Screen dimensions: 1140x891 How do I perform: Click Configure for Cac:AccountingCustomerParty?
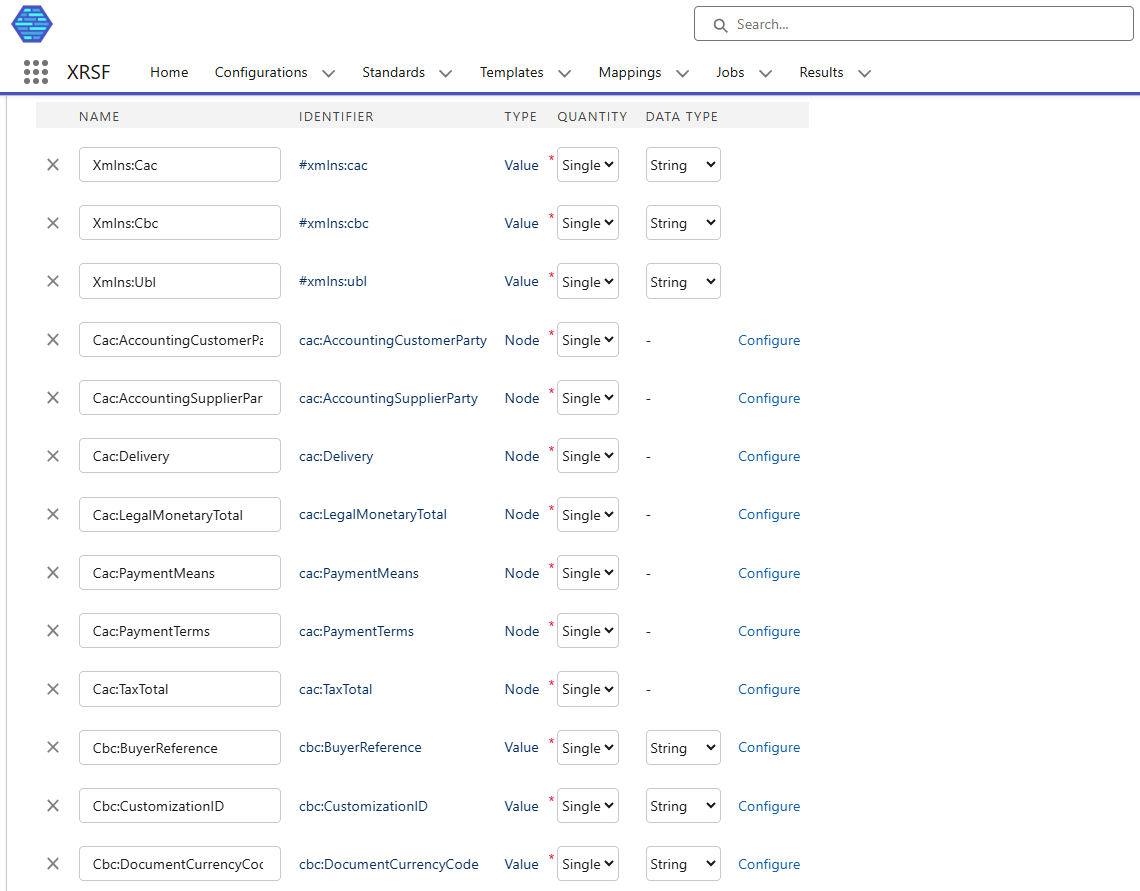point(768,340)
